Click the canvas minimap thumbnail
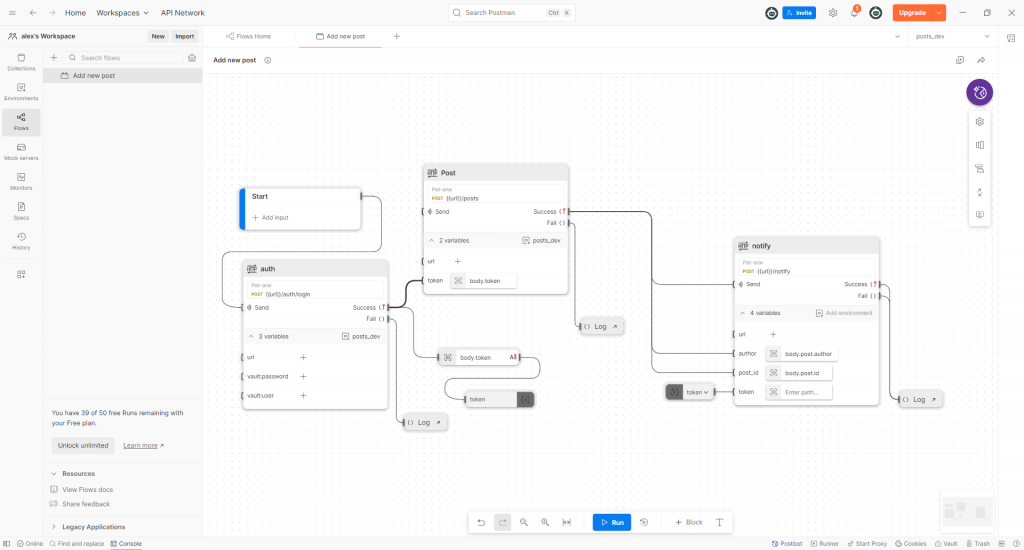 [967, 511]
